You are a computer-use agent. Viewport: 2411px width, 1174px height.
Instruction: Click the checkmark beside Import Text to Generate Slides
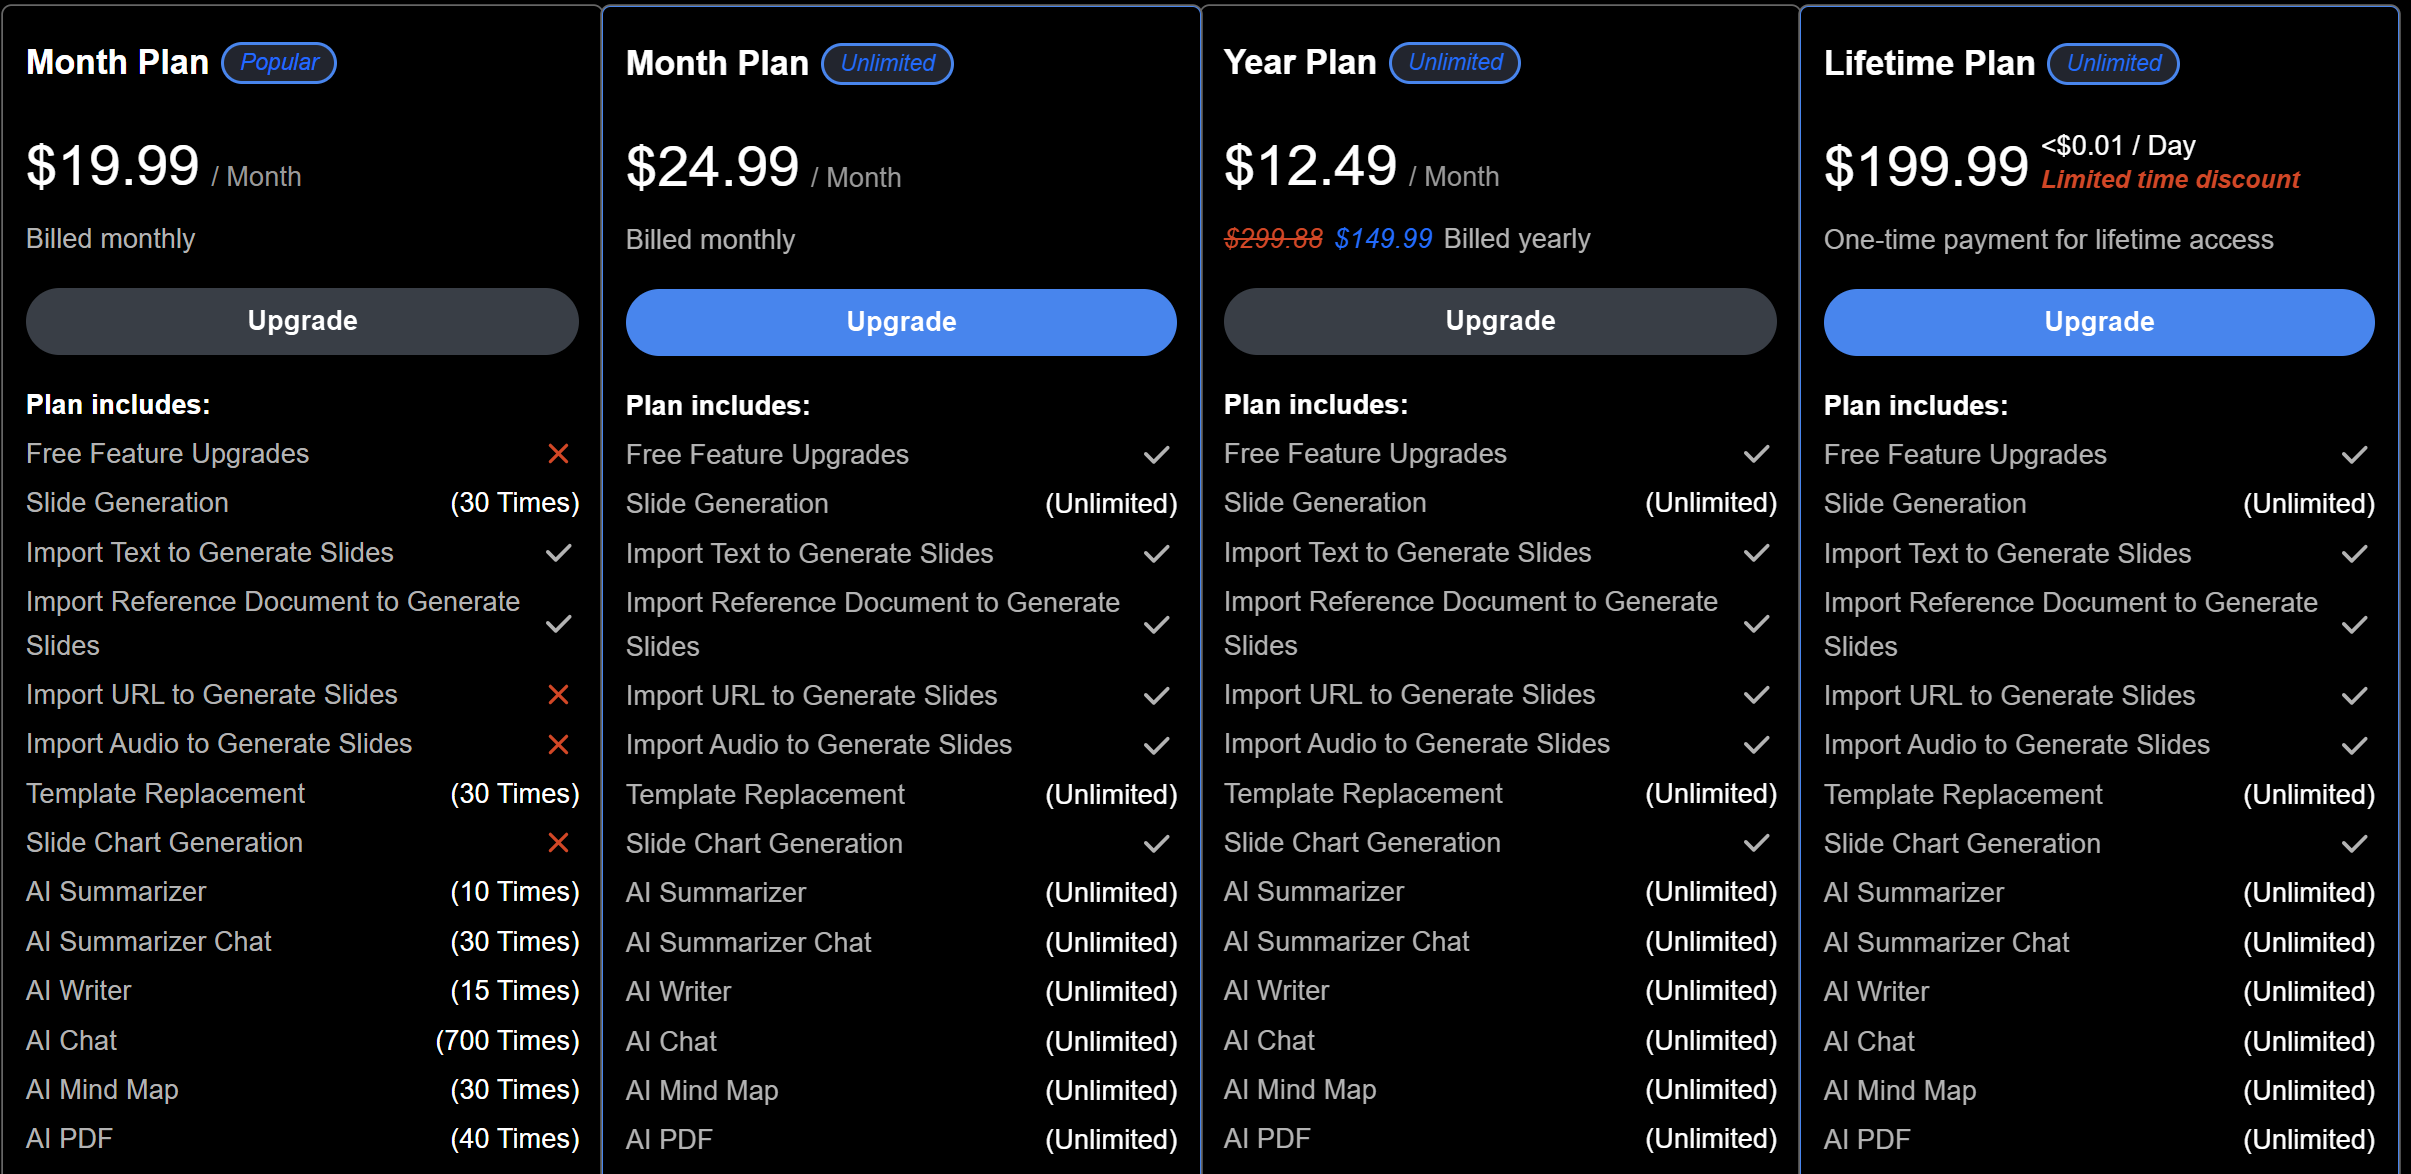[559, 553]
